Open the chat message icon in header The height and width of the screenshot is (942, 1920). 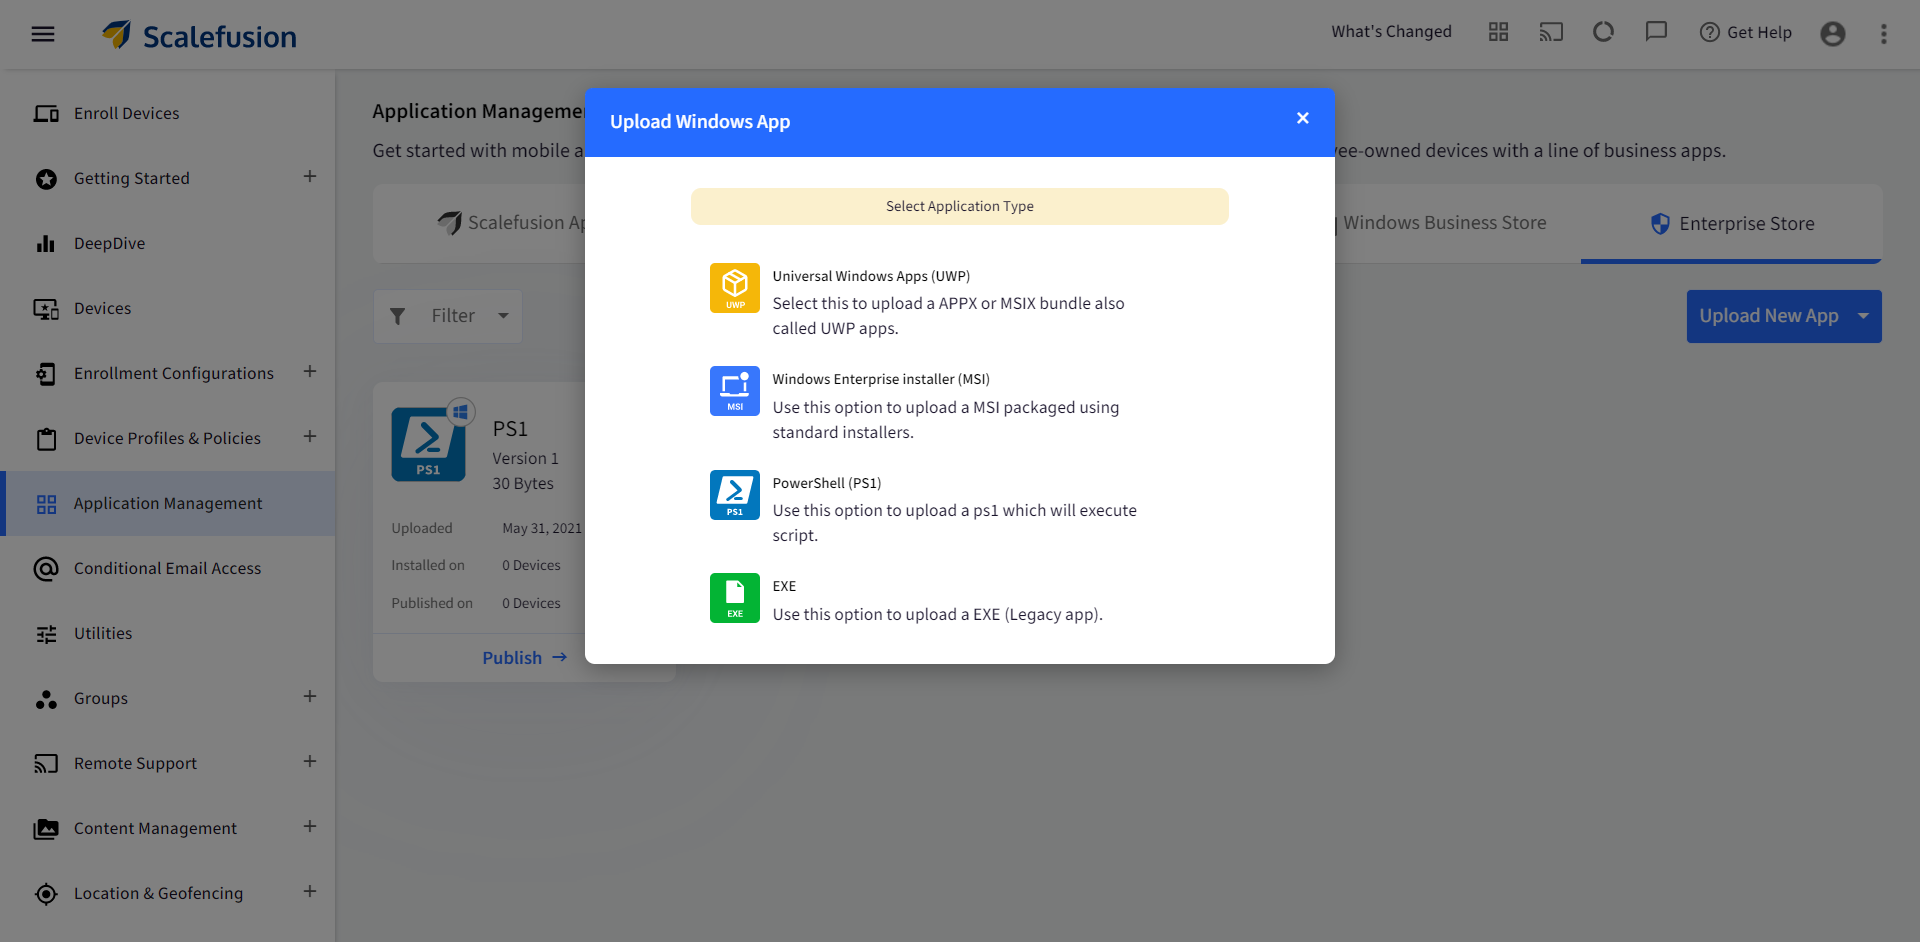click(1656, 32)
